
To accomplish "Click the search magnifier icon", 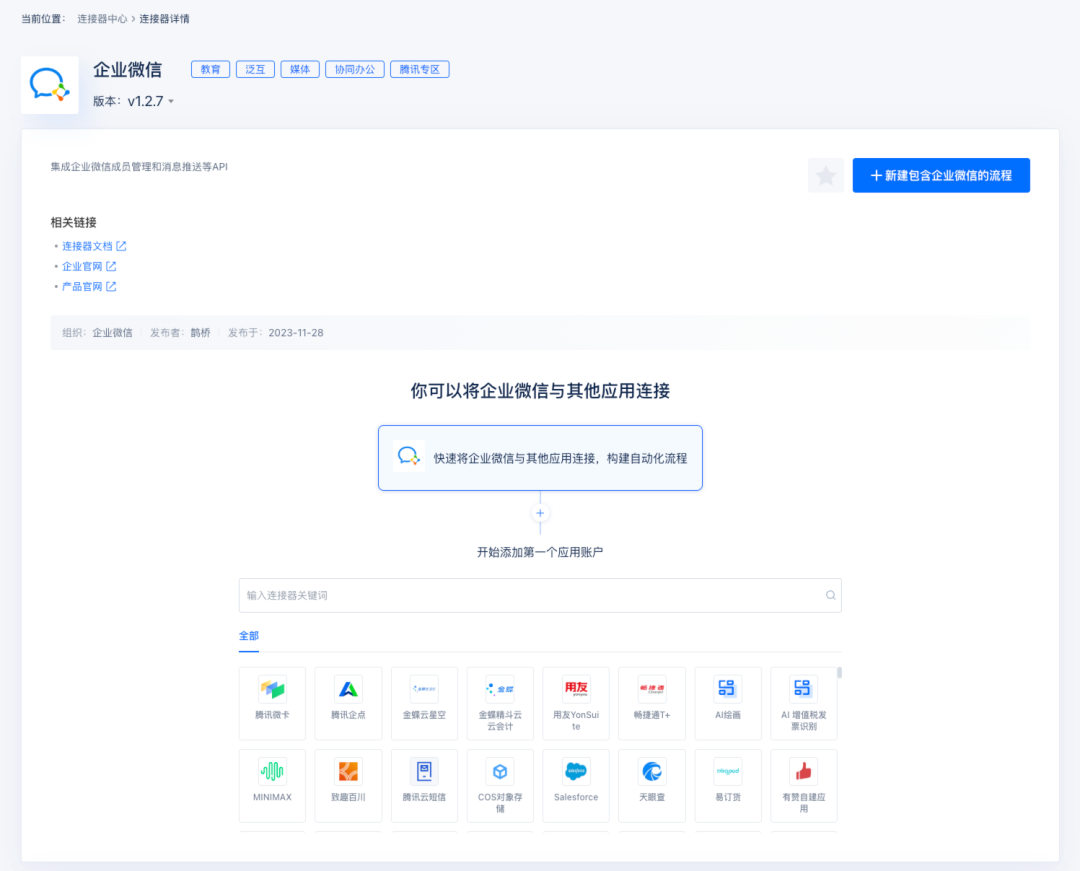I will click(x=831, y=595).
